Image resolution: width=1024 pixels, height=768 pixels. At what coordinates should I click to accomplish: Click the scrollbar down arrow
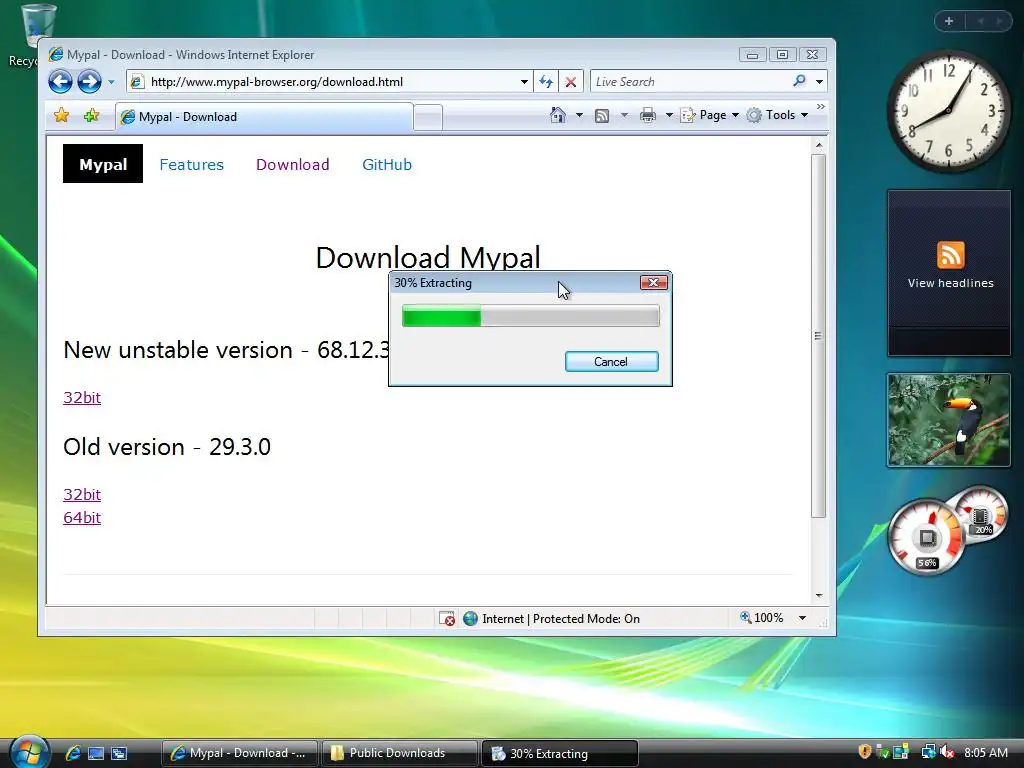click(819, 596)
